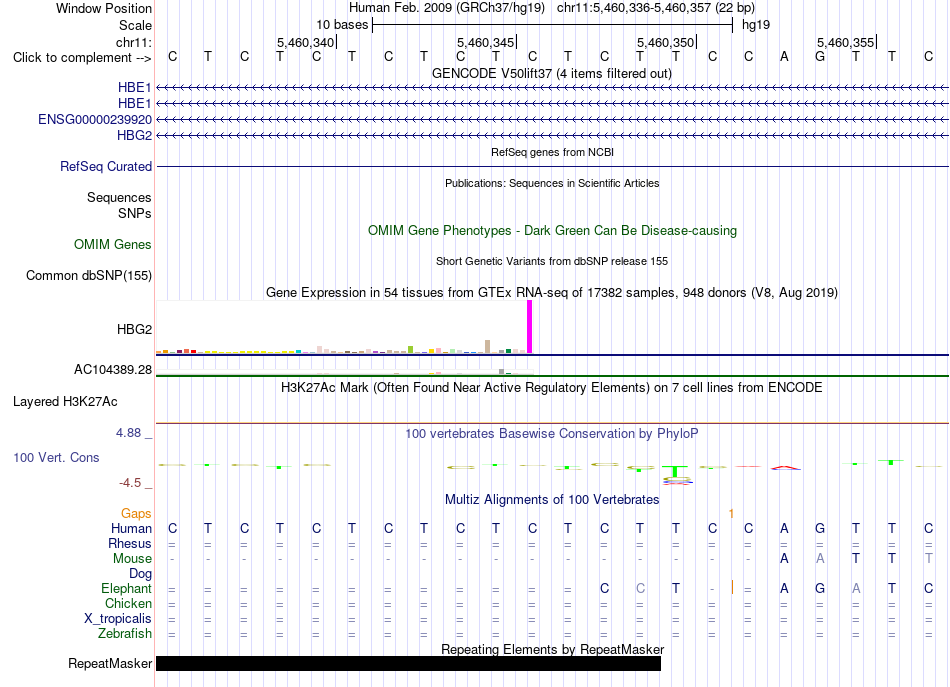The image size is (950, 687).
Task: Click the 5,460,350 position marker
Action: point(665,42)
